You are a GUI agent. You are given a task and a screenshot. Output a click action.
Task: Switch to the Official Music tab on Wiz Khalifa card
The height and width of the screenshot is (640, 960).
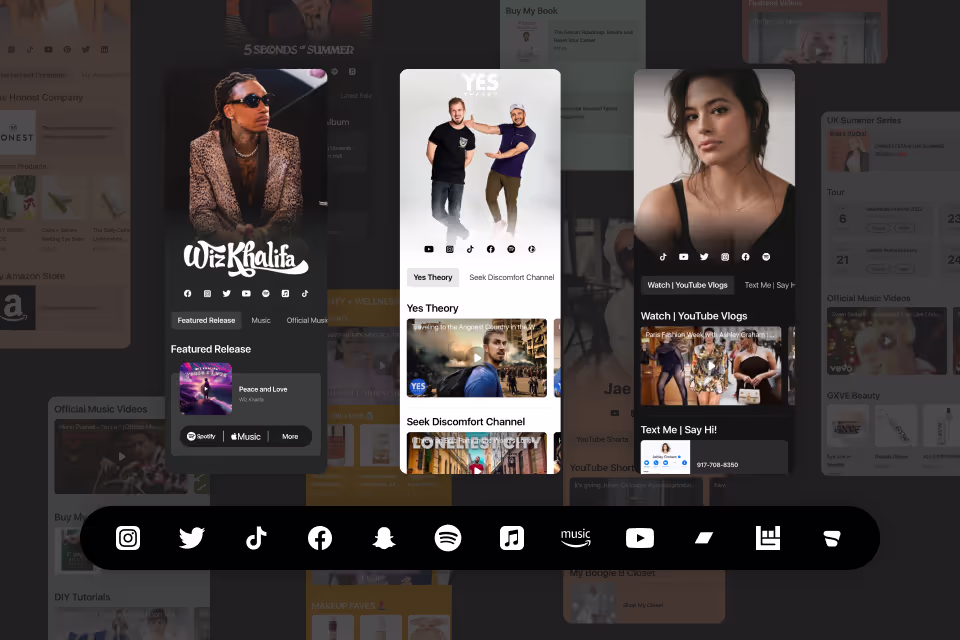(x=306, y=320)
